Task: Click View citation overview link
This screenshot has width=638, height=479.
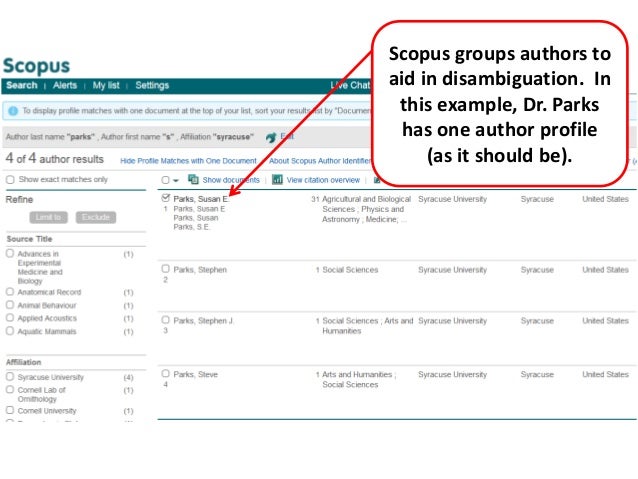Action: pos(323,180)
